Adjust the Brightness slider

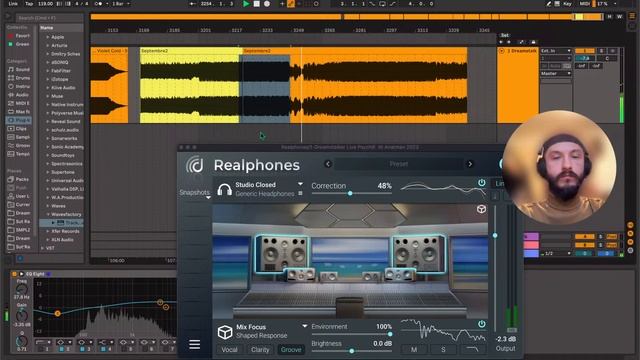point(351,351)
